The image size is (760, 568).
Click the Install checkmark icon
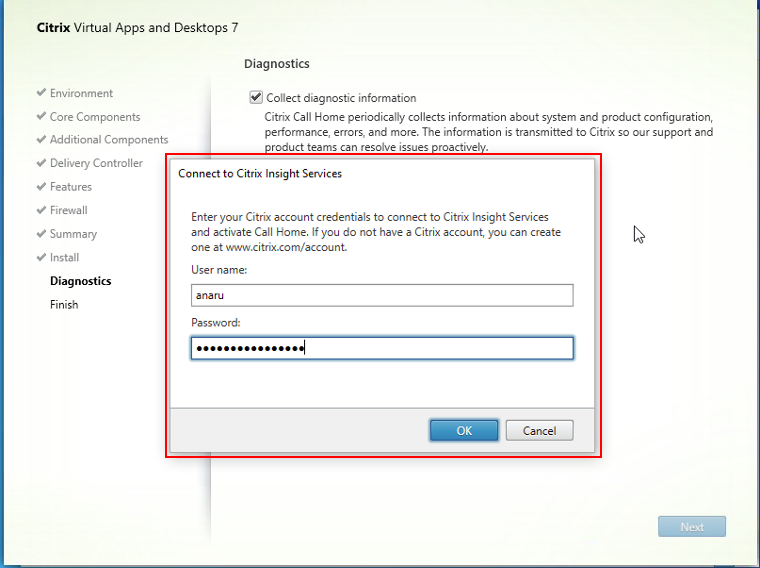pyautogui.click(x=42, y=257)
